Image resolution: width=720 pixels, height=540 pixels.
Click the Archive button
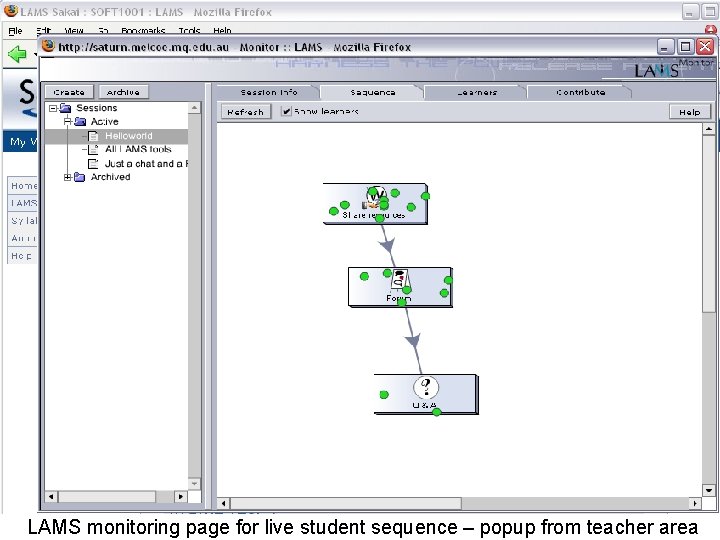click(x=123, y=92)
